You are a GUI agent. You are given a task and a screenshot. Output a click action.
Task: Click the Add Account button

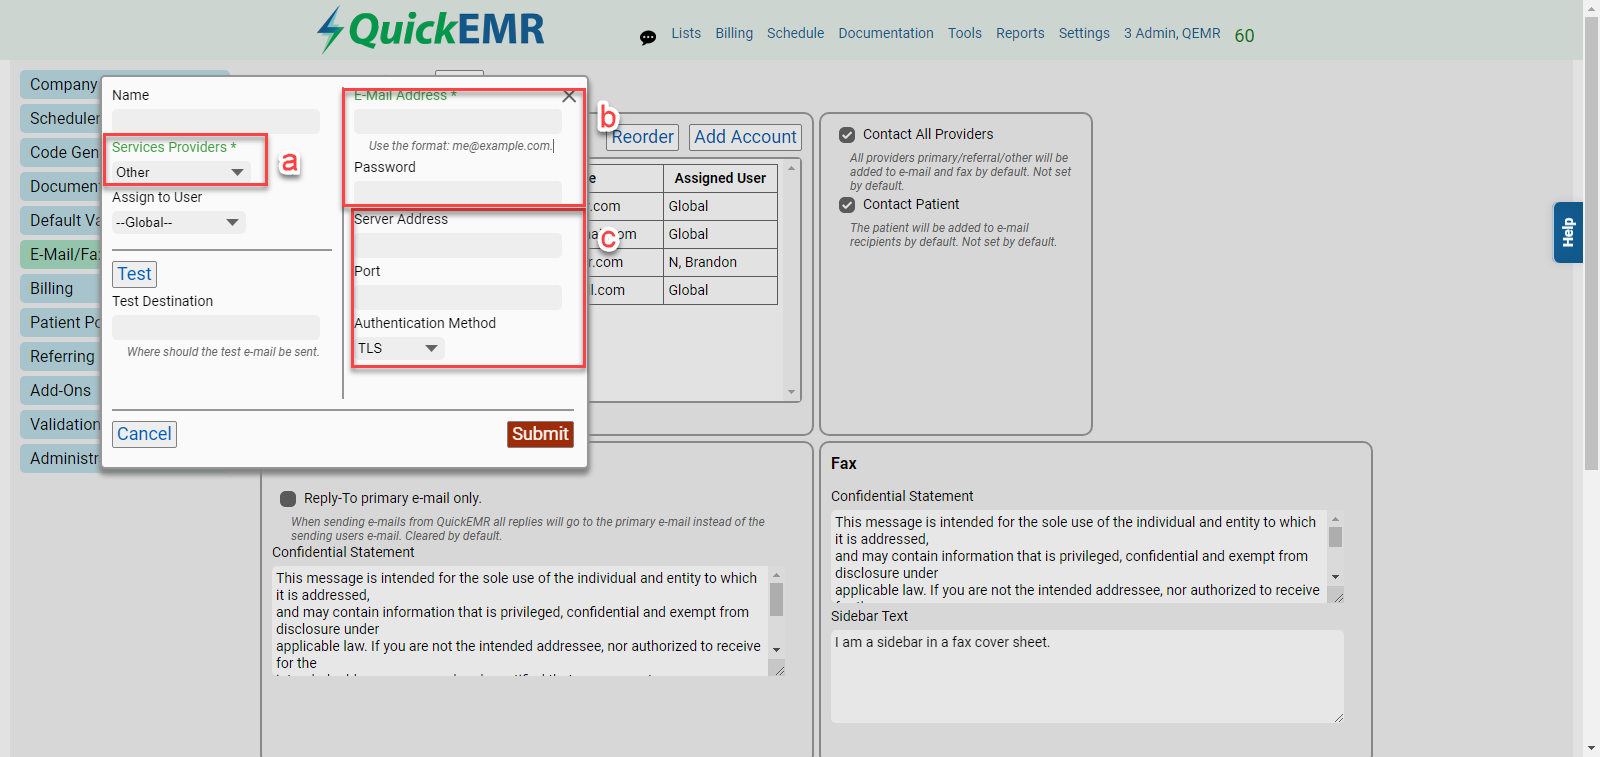(x=745, y=137)
